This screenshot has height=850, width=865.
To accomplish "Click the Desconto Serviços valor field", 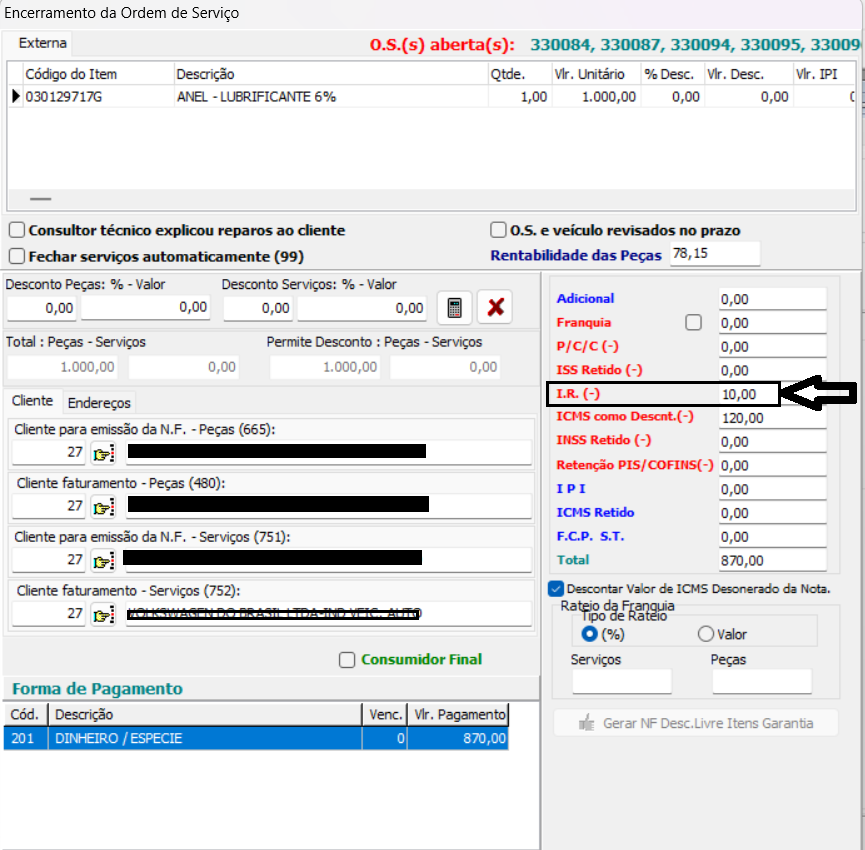I will click(362, 308).
